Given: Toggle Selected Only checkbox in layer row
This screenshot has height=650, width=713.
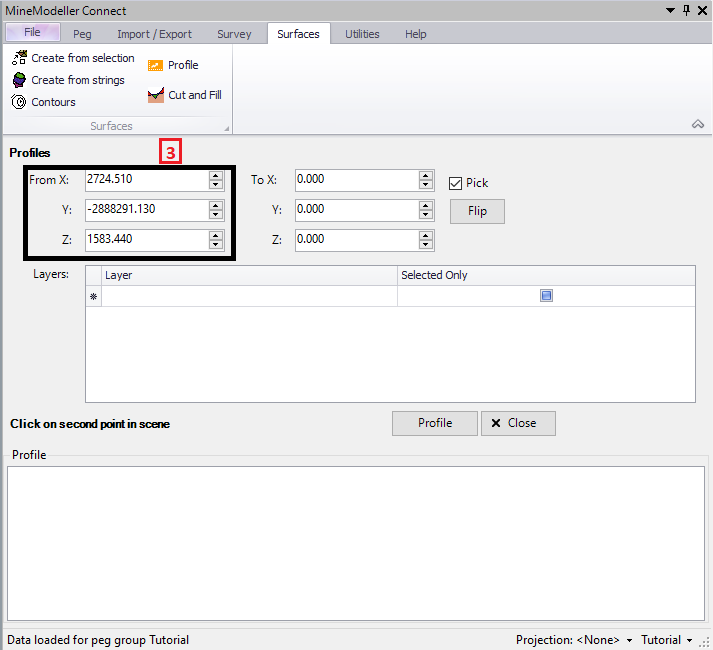Looking at the screenshot, I should [546, 296].
